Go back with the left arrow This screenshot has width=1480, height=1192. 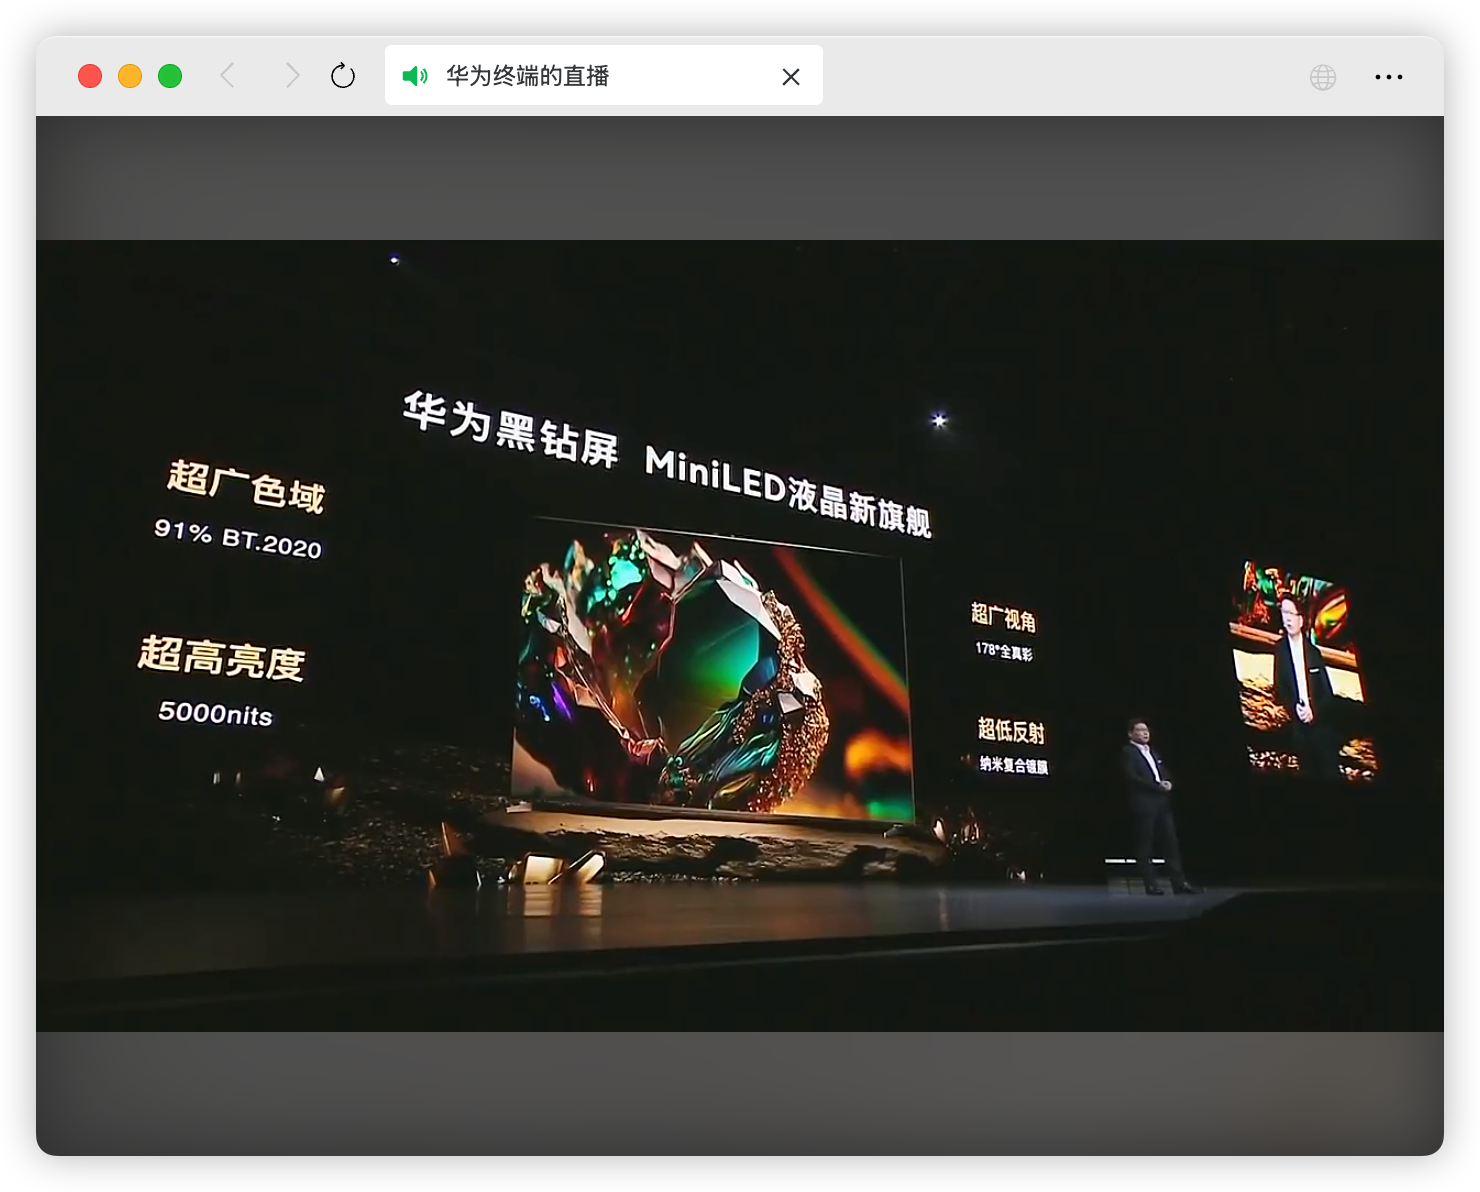[228, 76]
